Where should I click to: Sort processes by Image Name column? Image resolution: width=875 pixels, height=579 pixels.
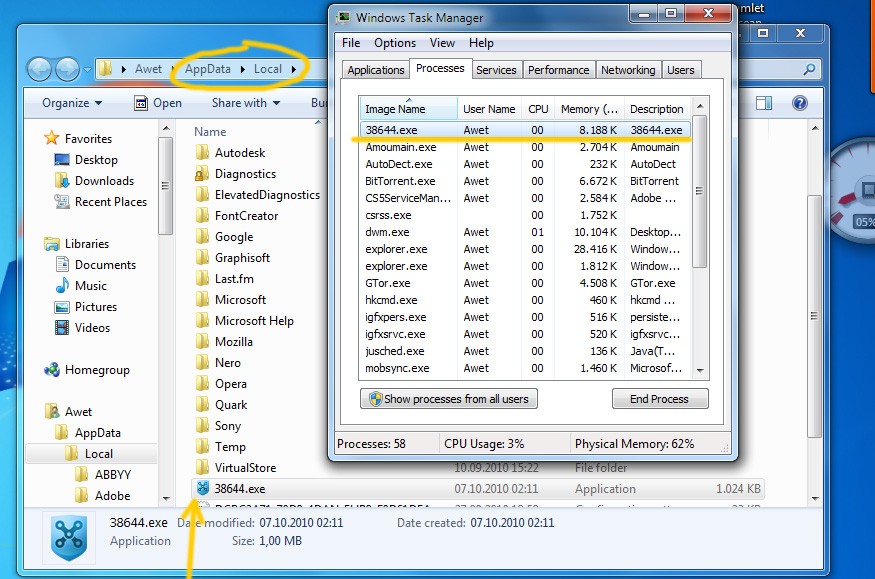[407, 109]
